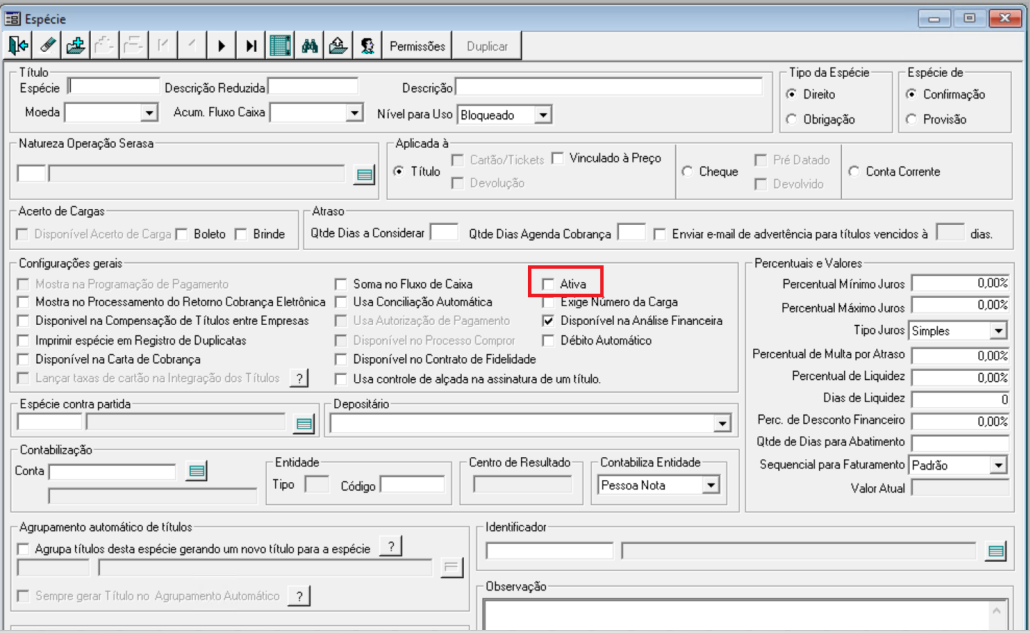Check Vinculado à Preço
This screenshot has width=1030, height=633.
click(x=558, y=158)
